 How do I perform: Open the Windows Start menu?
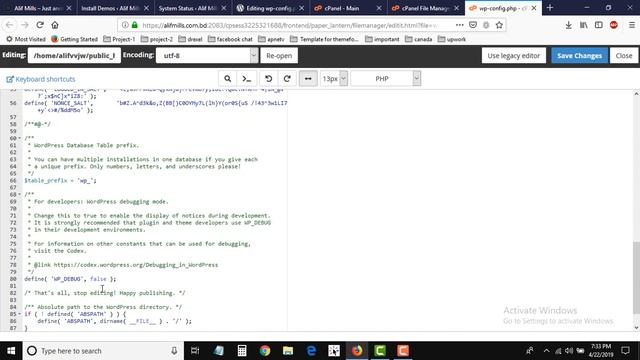click(x=11, y=351)
